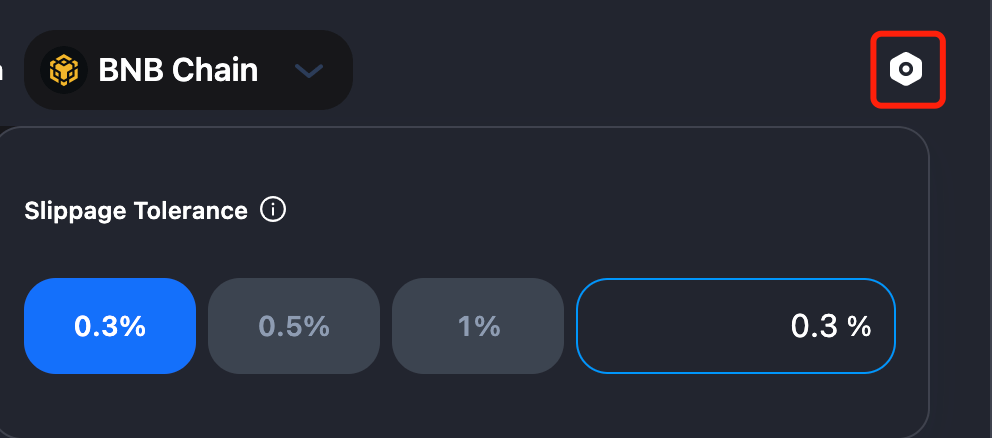Viewport: 992px width, 438px height.
Task: Choose the 0.5% slippage option
Action: [x=294, y=326]
